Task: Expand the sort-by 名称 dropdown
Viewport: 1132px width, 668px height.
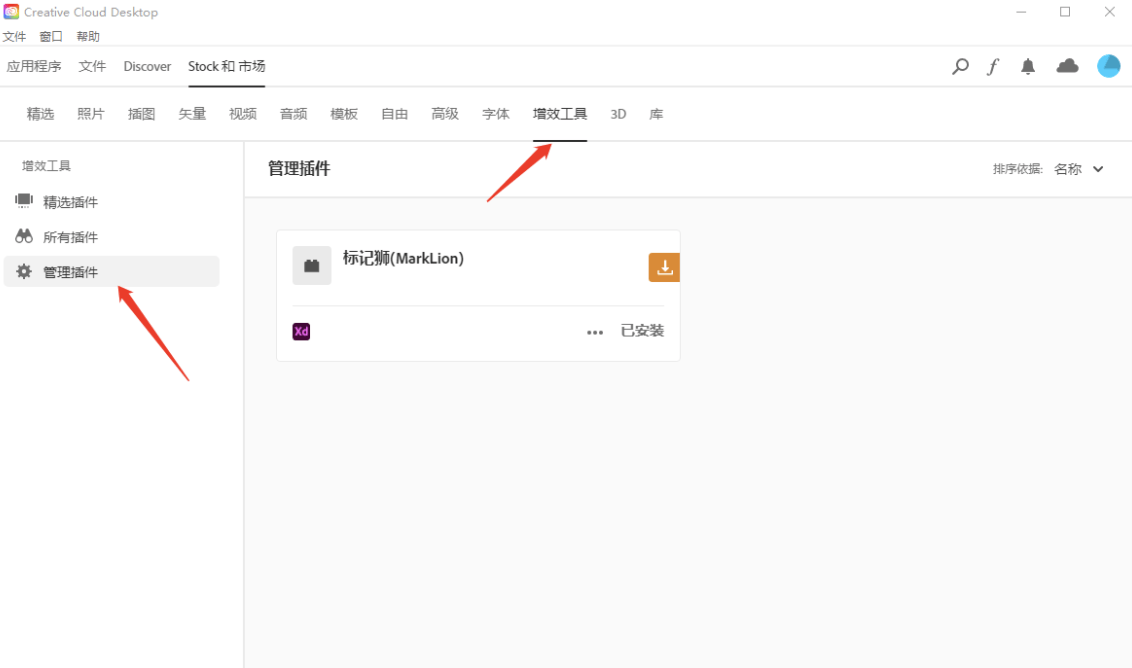Action: [x=1078, y=169]
